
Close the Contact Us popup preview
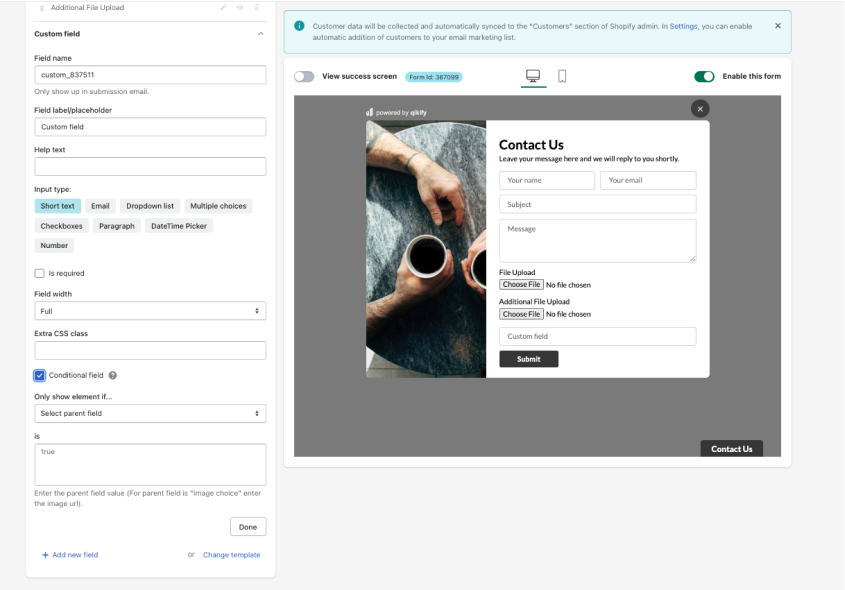point(700,109)
